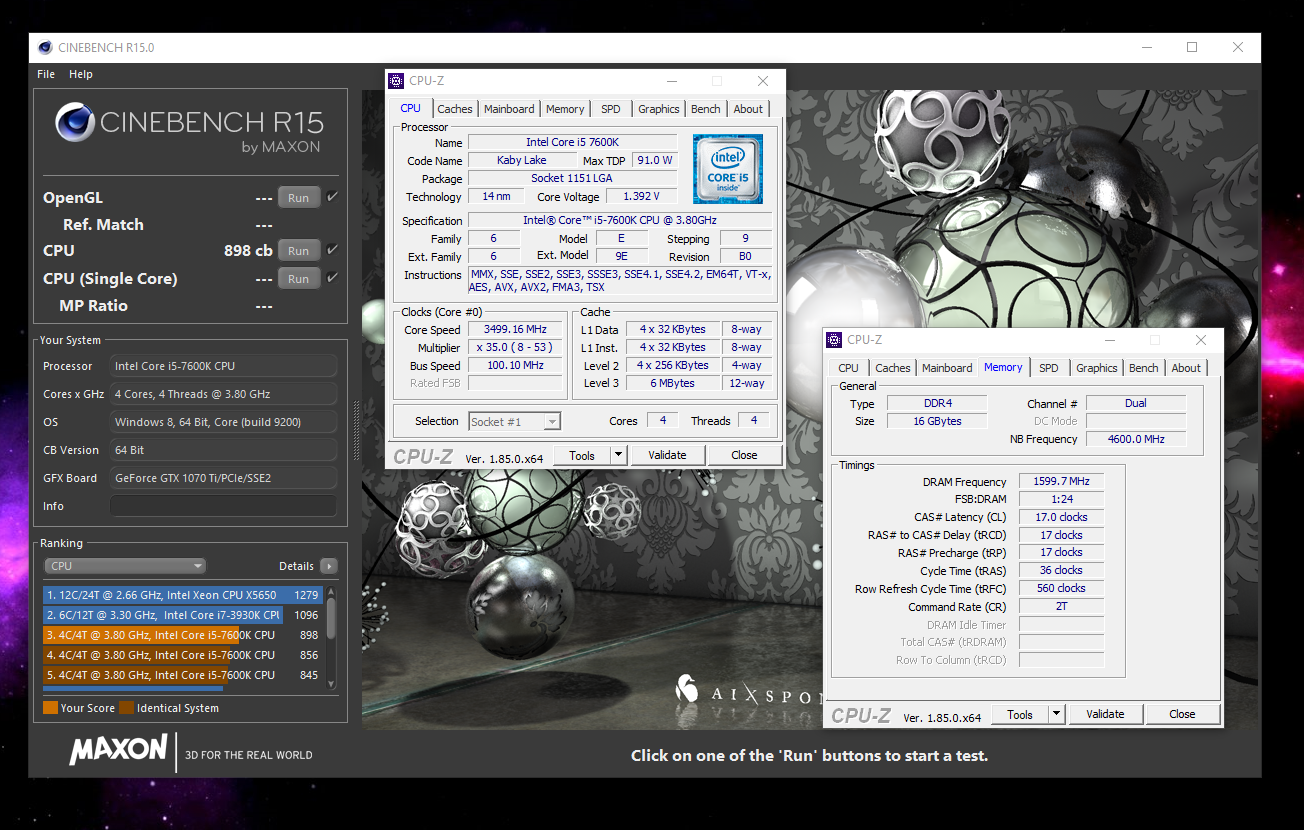Switch to Graphics tab in CPU-Z CPU window
Viewport: 1304px width, 830px height.
(659, 109)
